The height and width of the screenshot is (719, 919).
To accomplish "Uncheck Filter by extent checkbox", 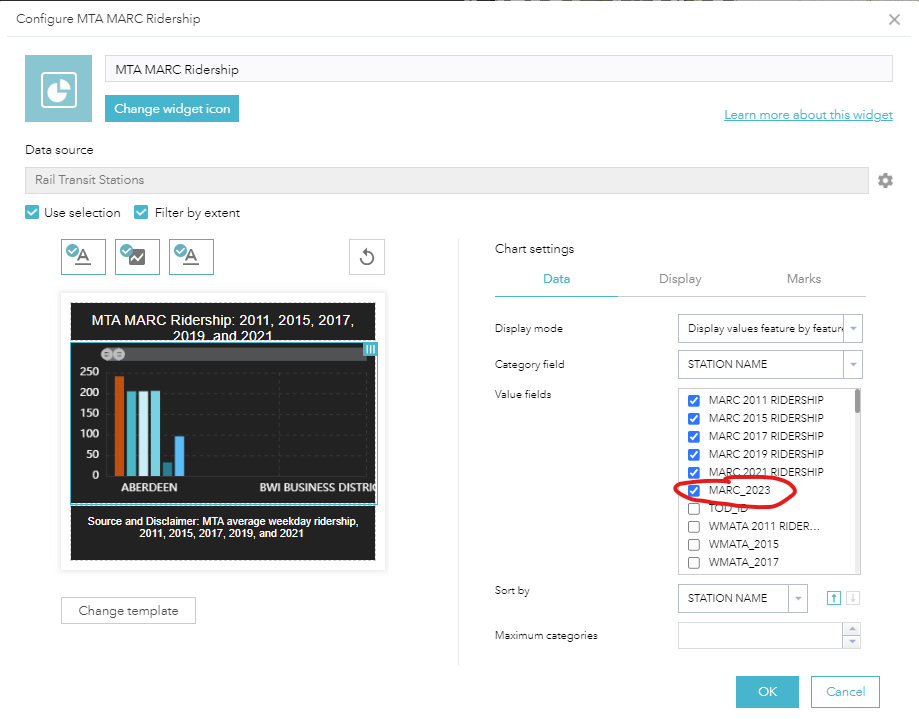I will coord(141,212).
